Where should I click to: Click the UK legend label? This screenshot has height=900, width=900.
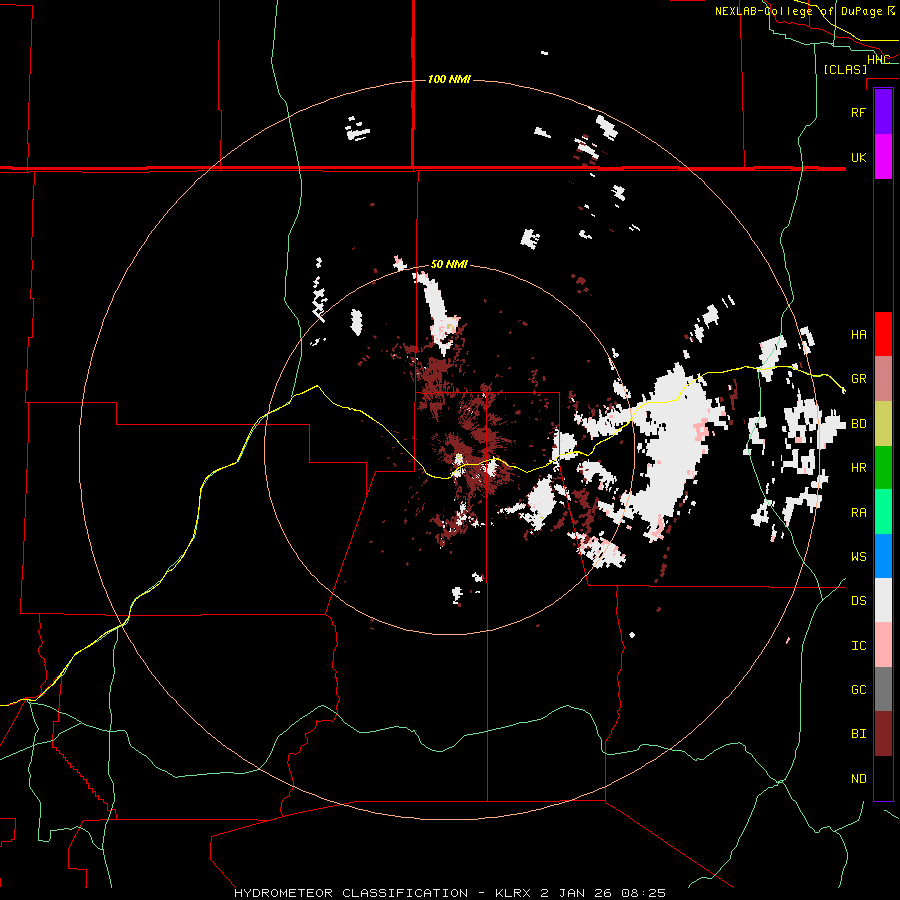click(858, 157)
